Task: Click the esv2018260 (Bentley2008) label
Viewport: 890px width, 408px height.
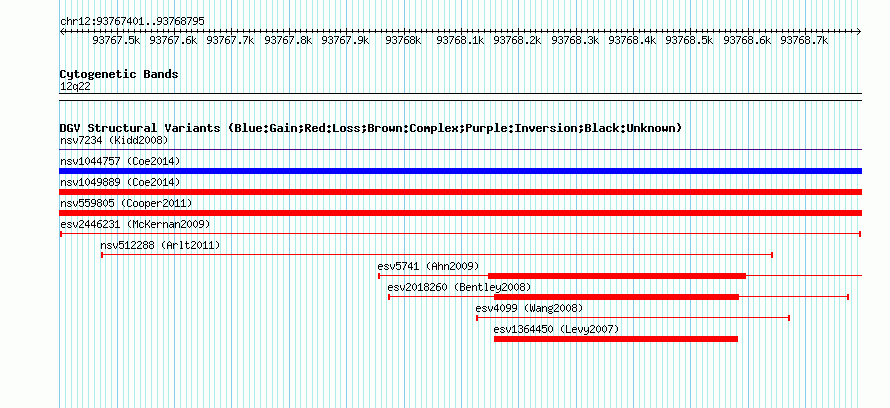Action: (x=459, y=287)
